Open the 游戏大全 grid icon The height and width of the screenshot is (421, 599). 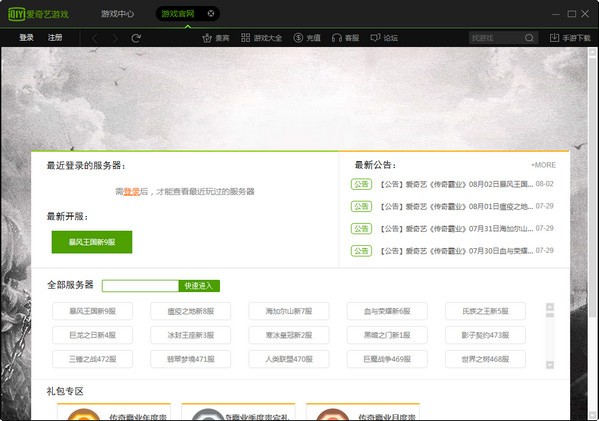[x=246, y=37]
